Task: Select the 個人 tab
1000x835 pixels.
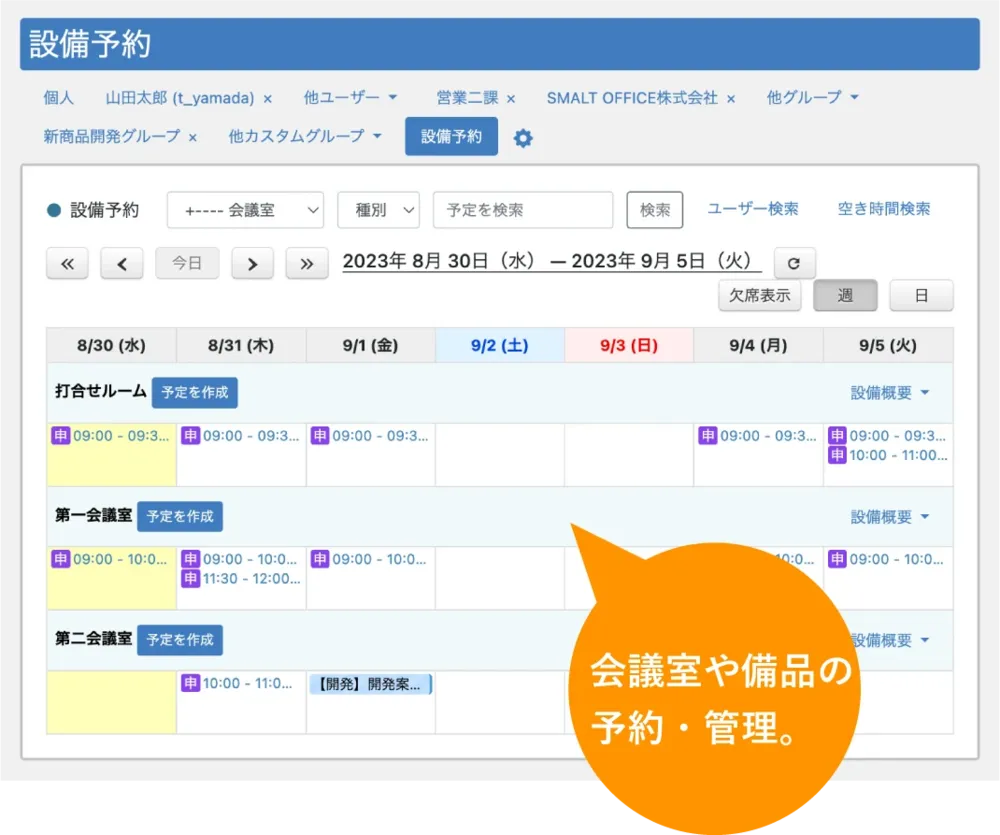Action: click(59, 98)
